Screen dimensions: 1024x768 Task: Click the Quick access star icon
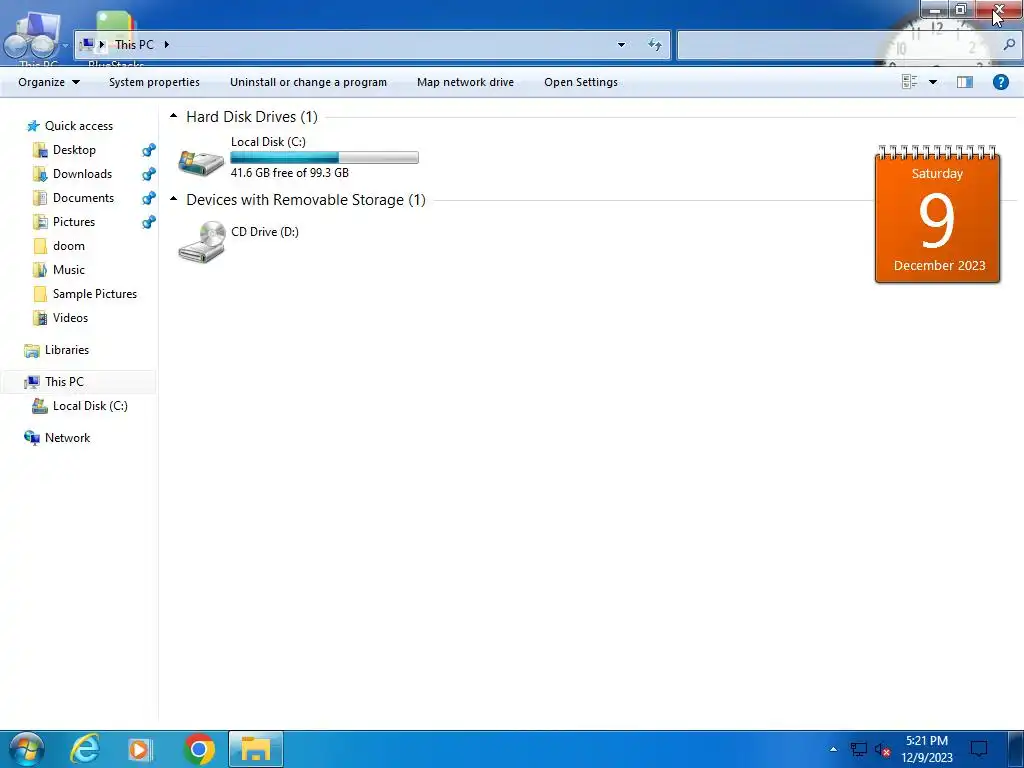pos(33,126)
